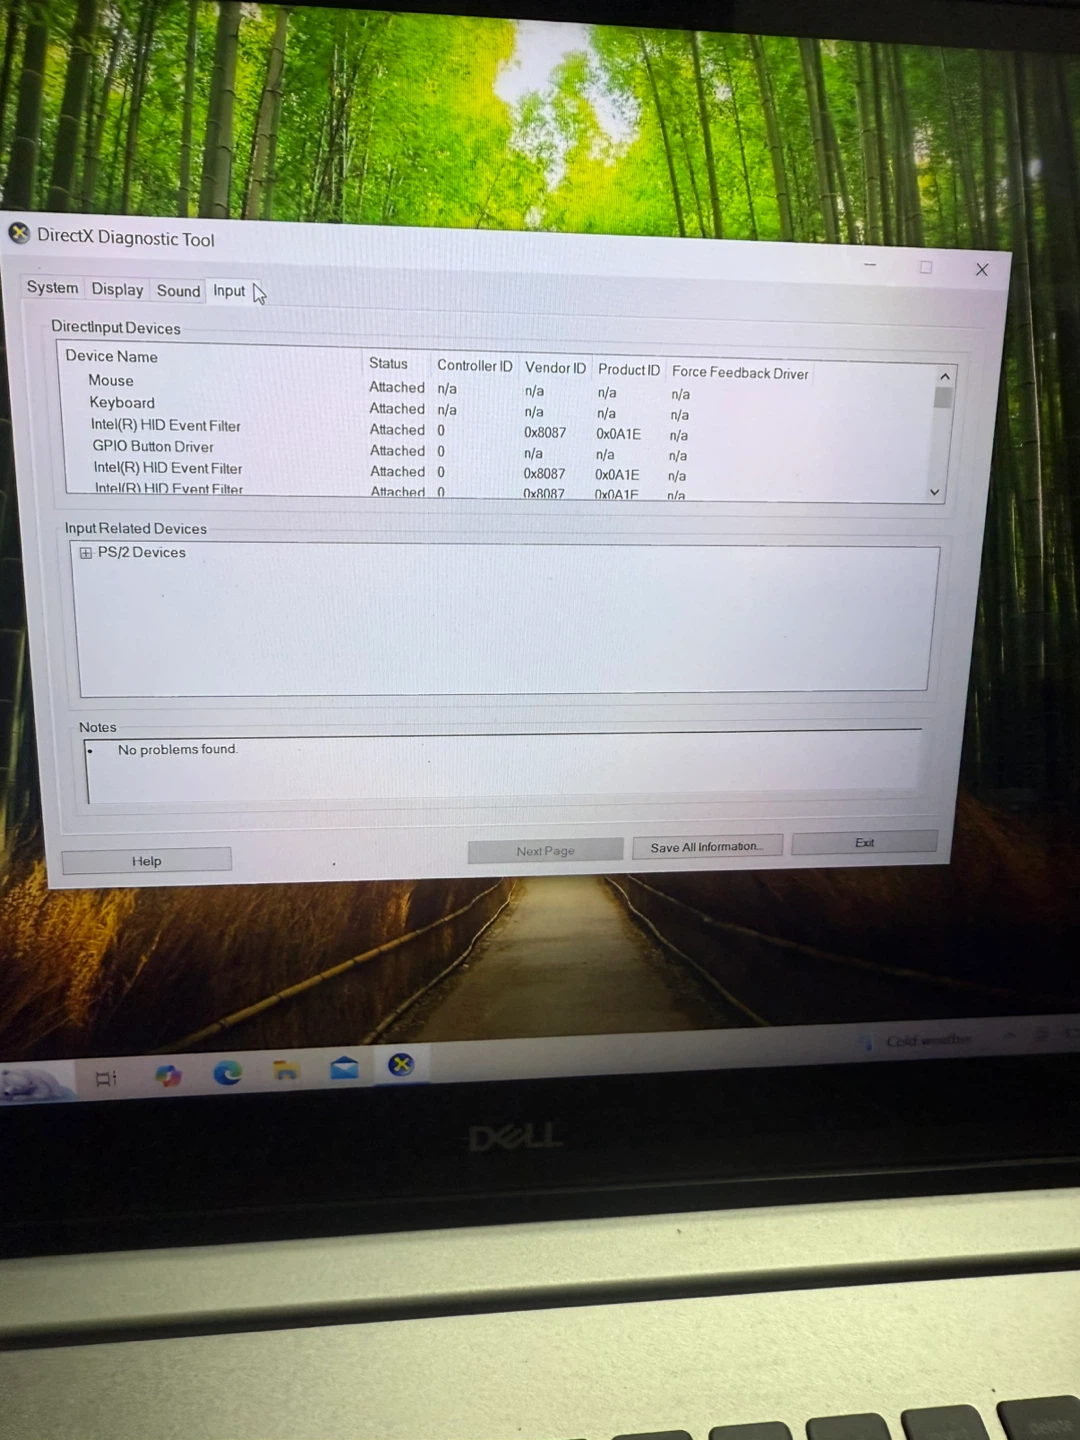The image size is (1080, 1440).
Task: Click the Help button
Action: click(x=146, y=861)
